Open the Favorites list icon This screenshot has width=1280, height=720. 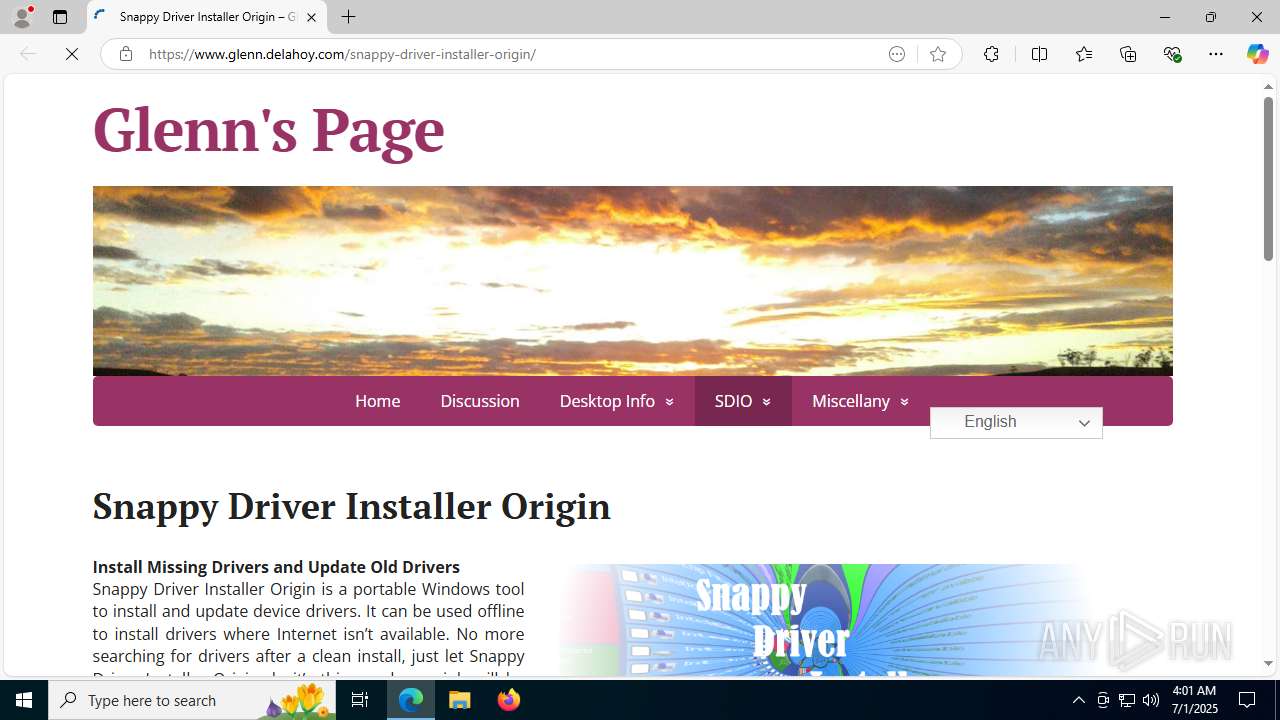coord(1083,54)
